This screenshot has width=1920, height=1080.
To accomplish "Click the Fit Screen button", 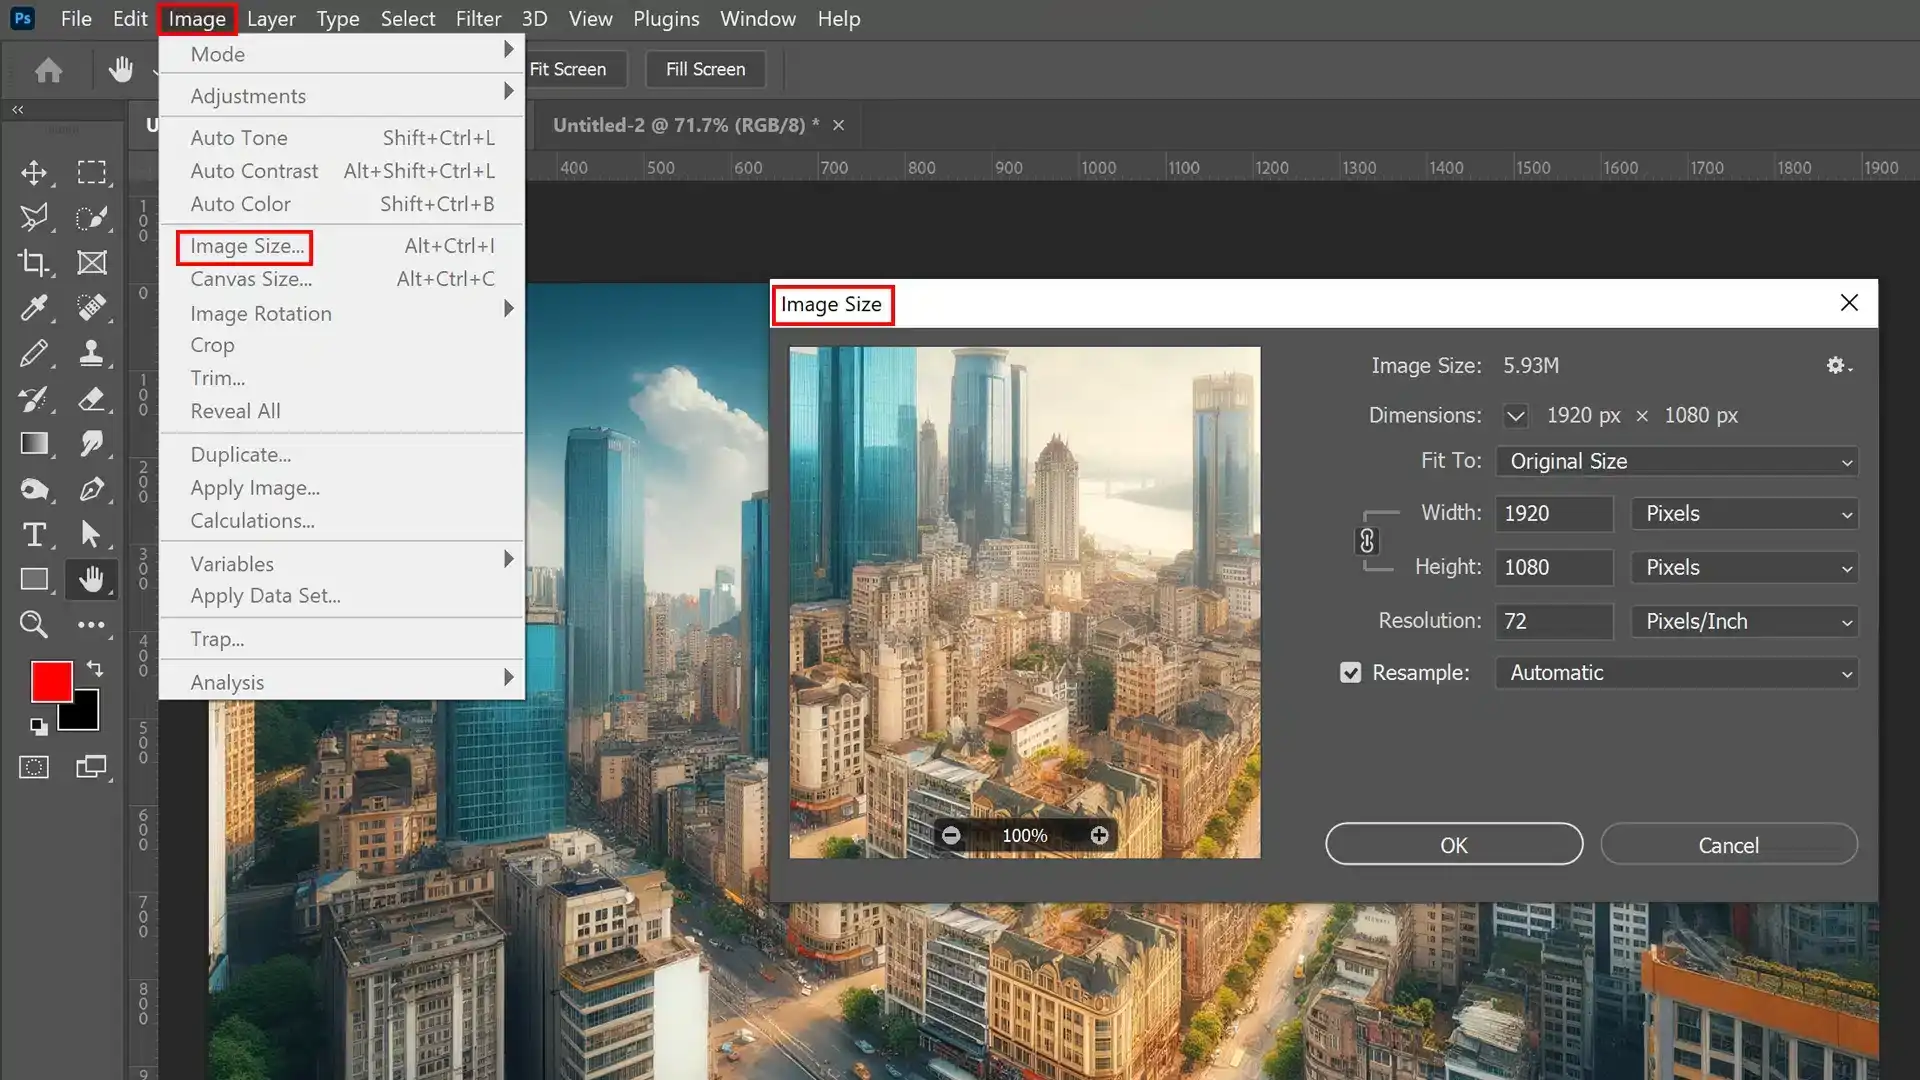I will point(568,69).
